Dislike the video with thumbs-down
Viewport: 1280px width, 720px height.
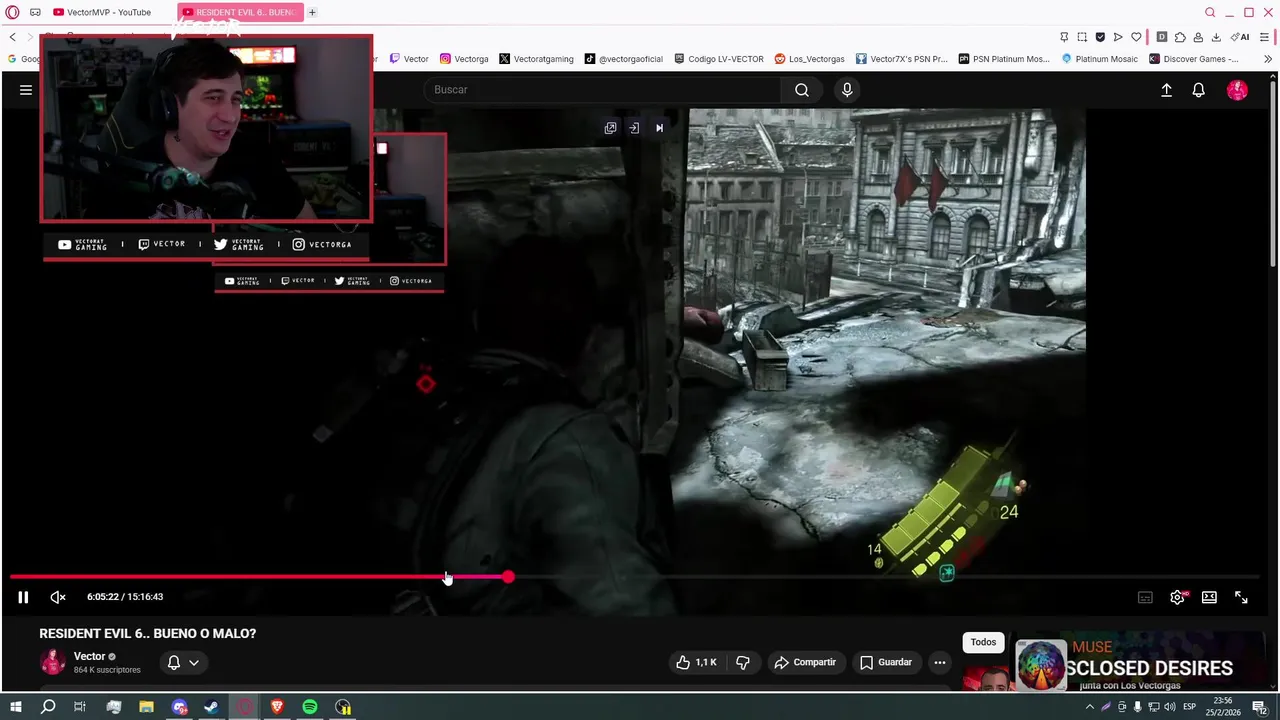(x=742, y=662)
